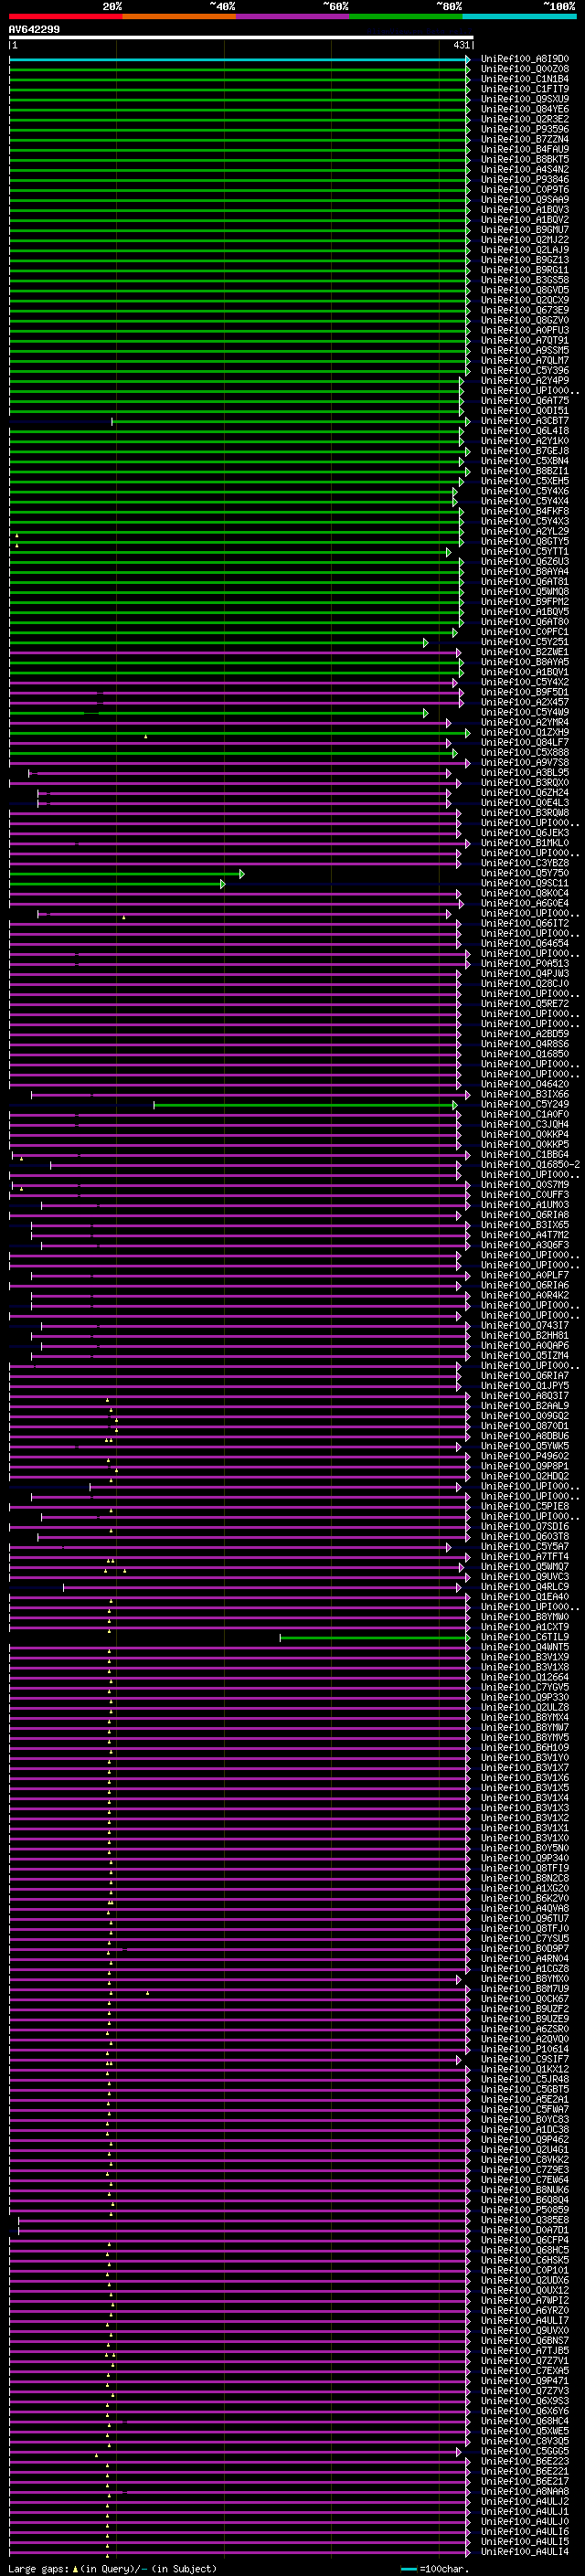The height and width of the screenshot is (2576, 585).
Task: Click the UniRef100_B3V1Y0 label
Action: [525, 1759]
